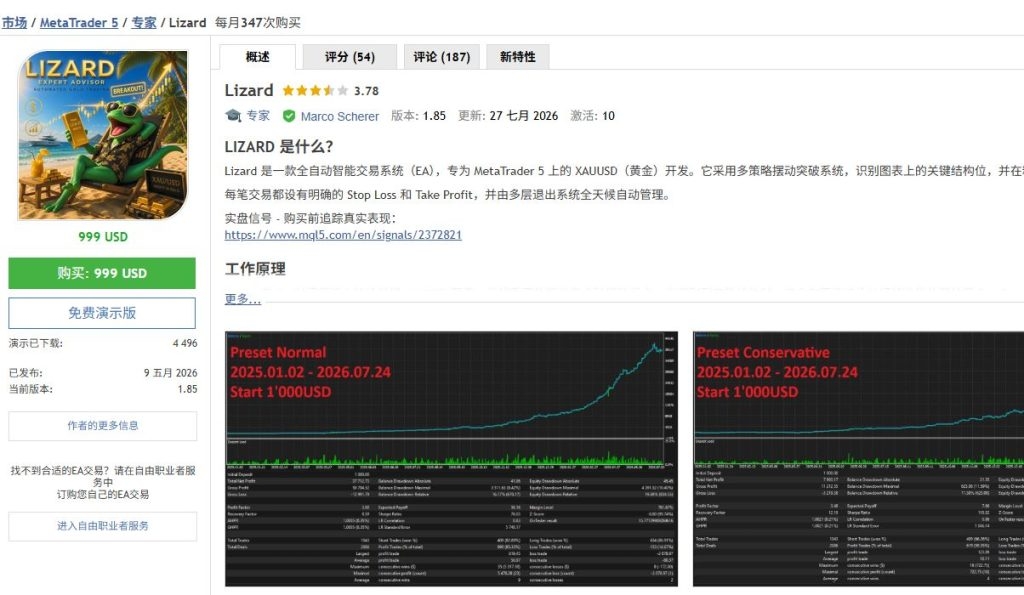Click the green 购买: 999 USD button
The image size is (1024, 595).
click(102, 273)
